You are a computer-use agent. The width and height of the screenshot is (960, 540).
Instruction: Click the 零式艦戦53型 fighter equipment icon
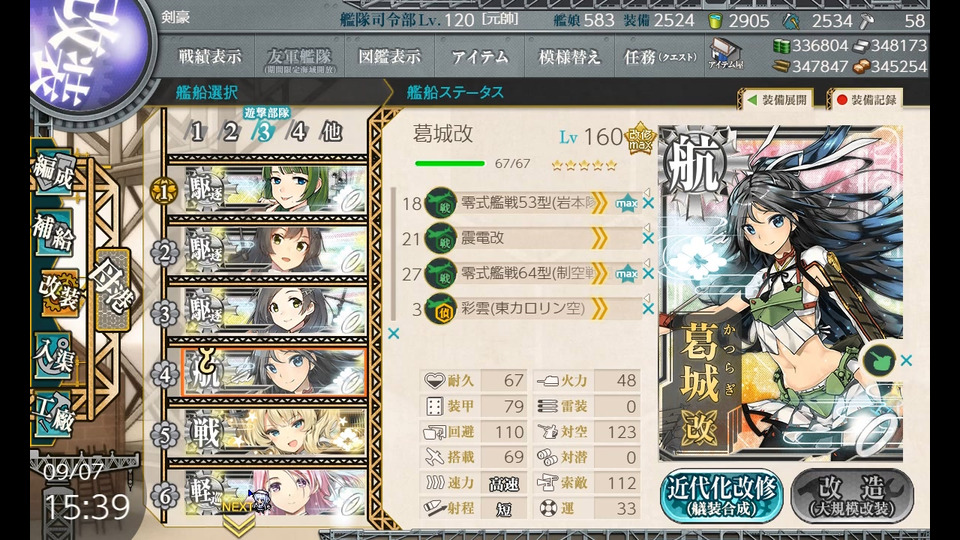[x=440, y=203]
